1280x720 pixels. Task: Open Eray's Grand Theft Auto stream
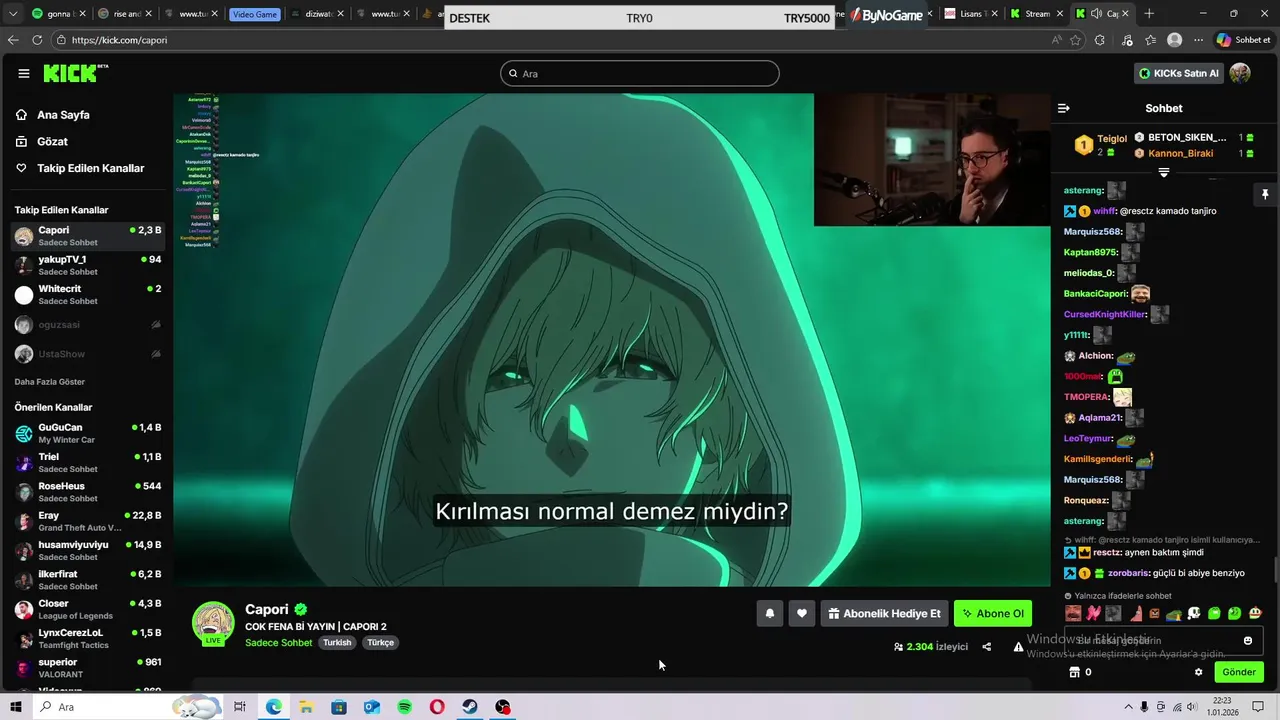coord(88,521)
